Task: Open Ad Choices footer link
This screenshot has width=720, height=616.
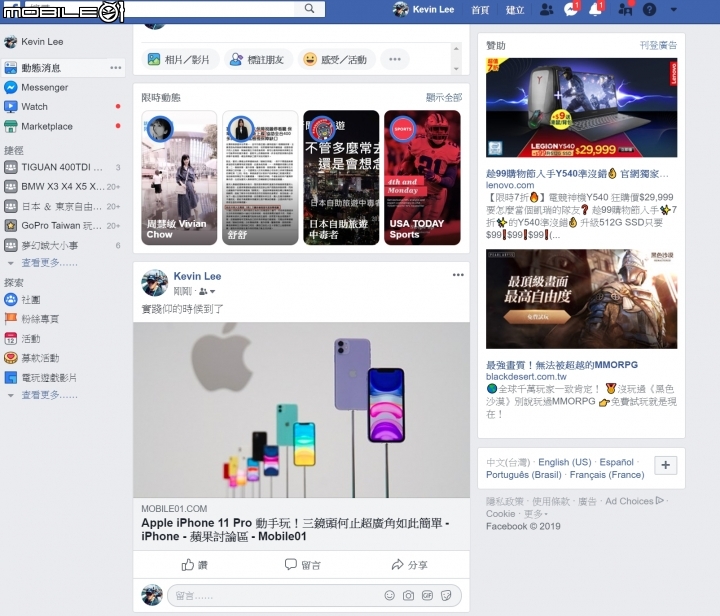Action: (x=634, y=501)
